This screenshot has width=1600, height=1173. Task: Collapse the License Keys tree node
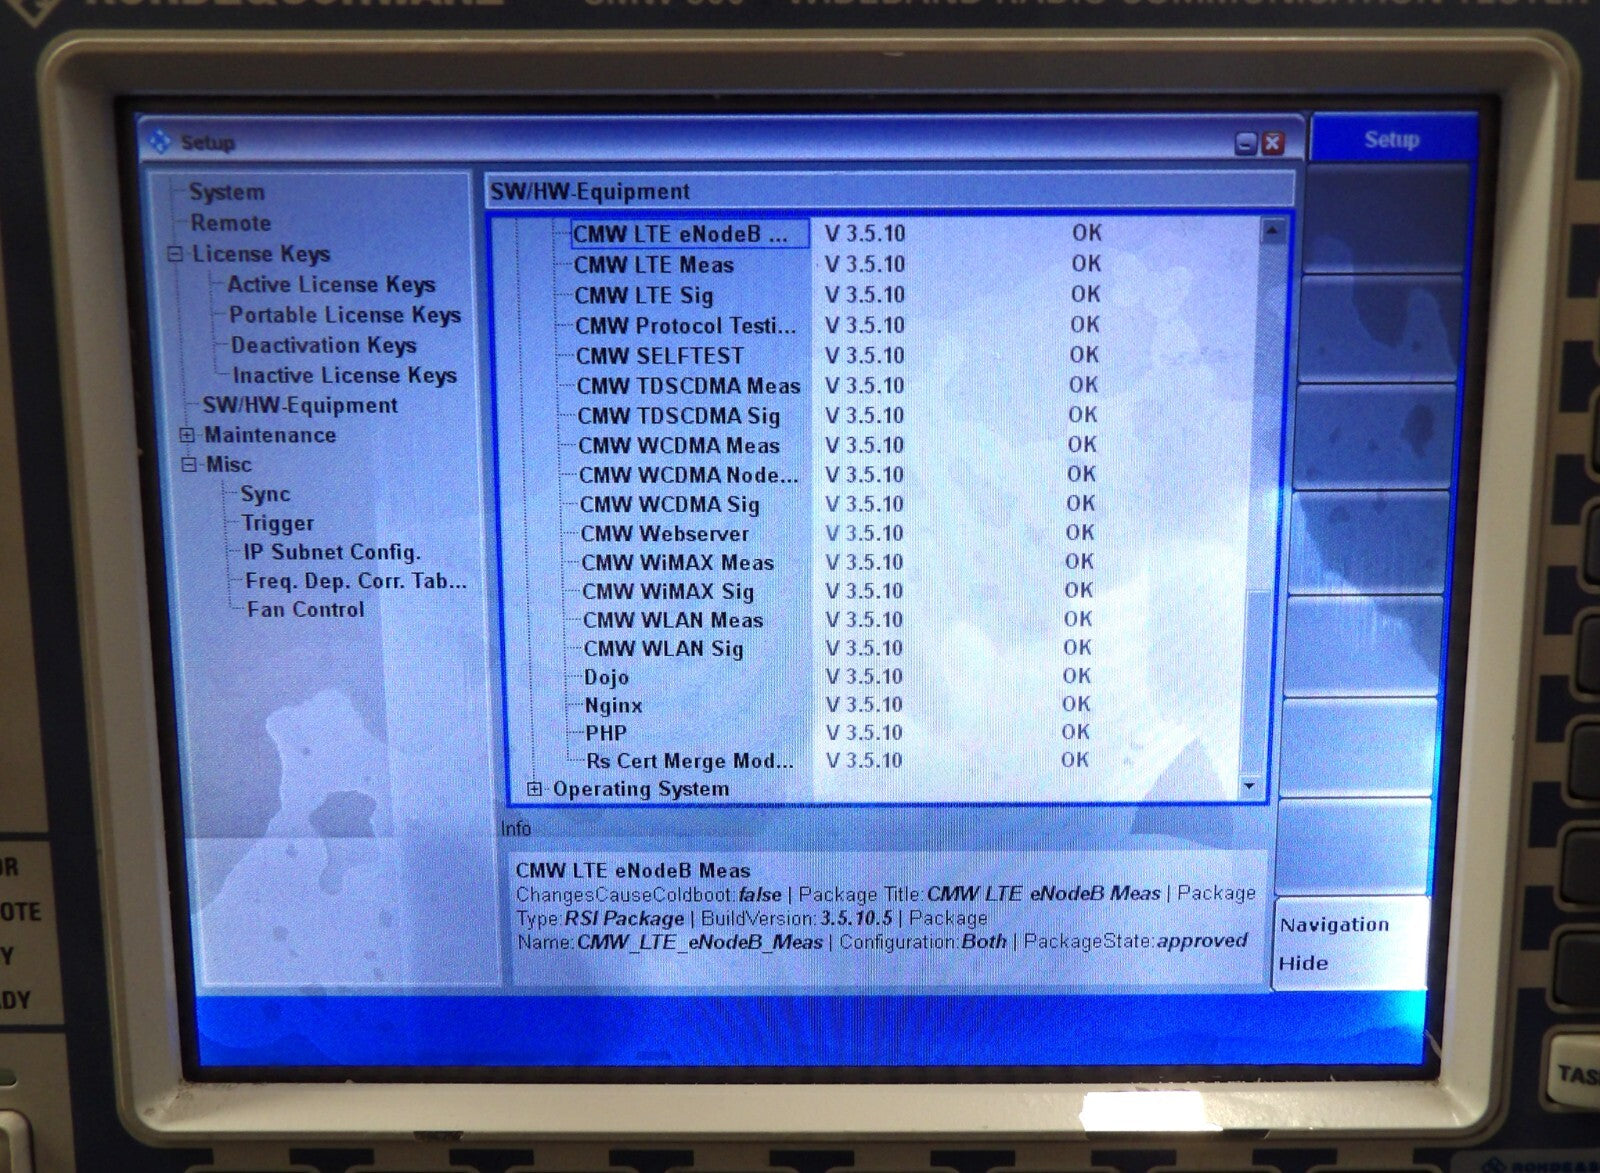pos(175,254)
